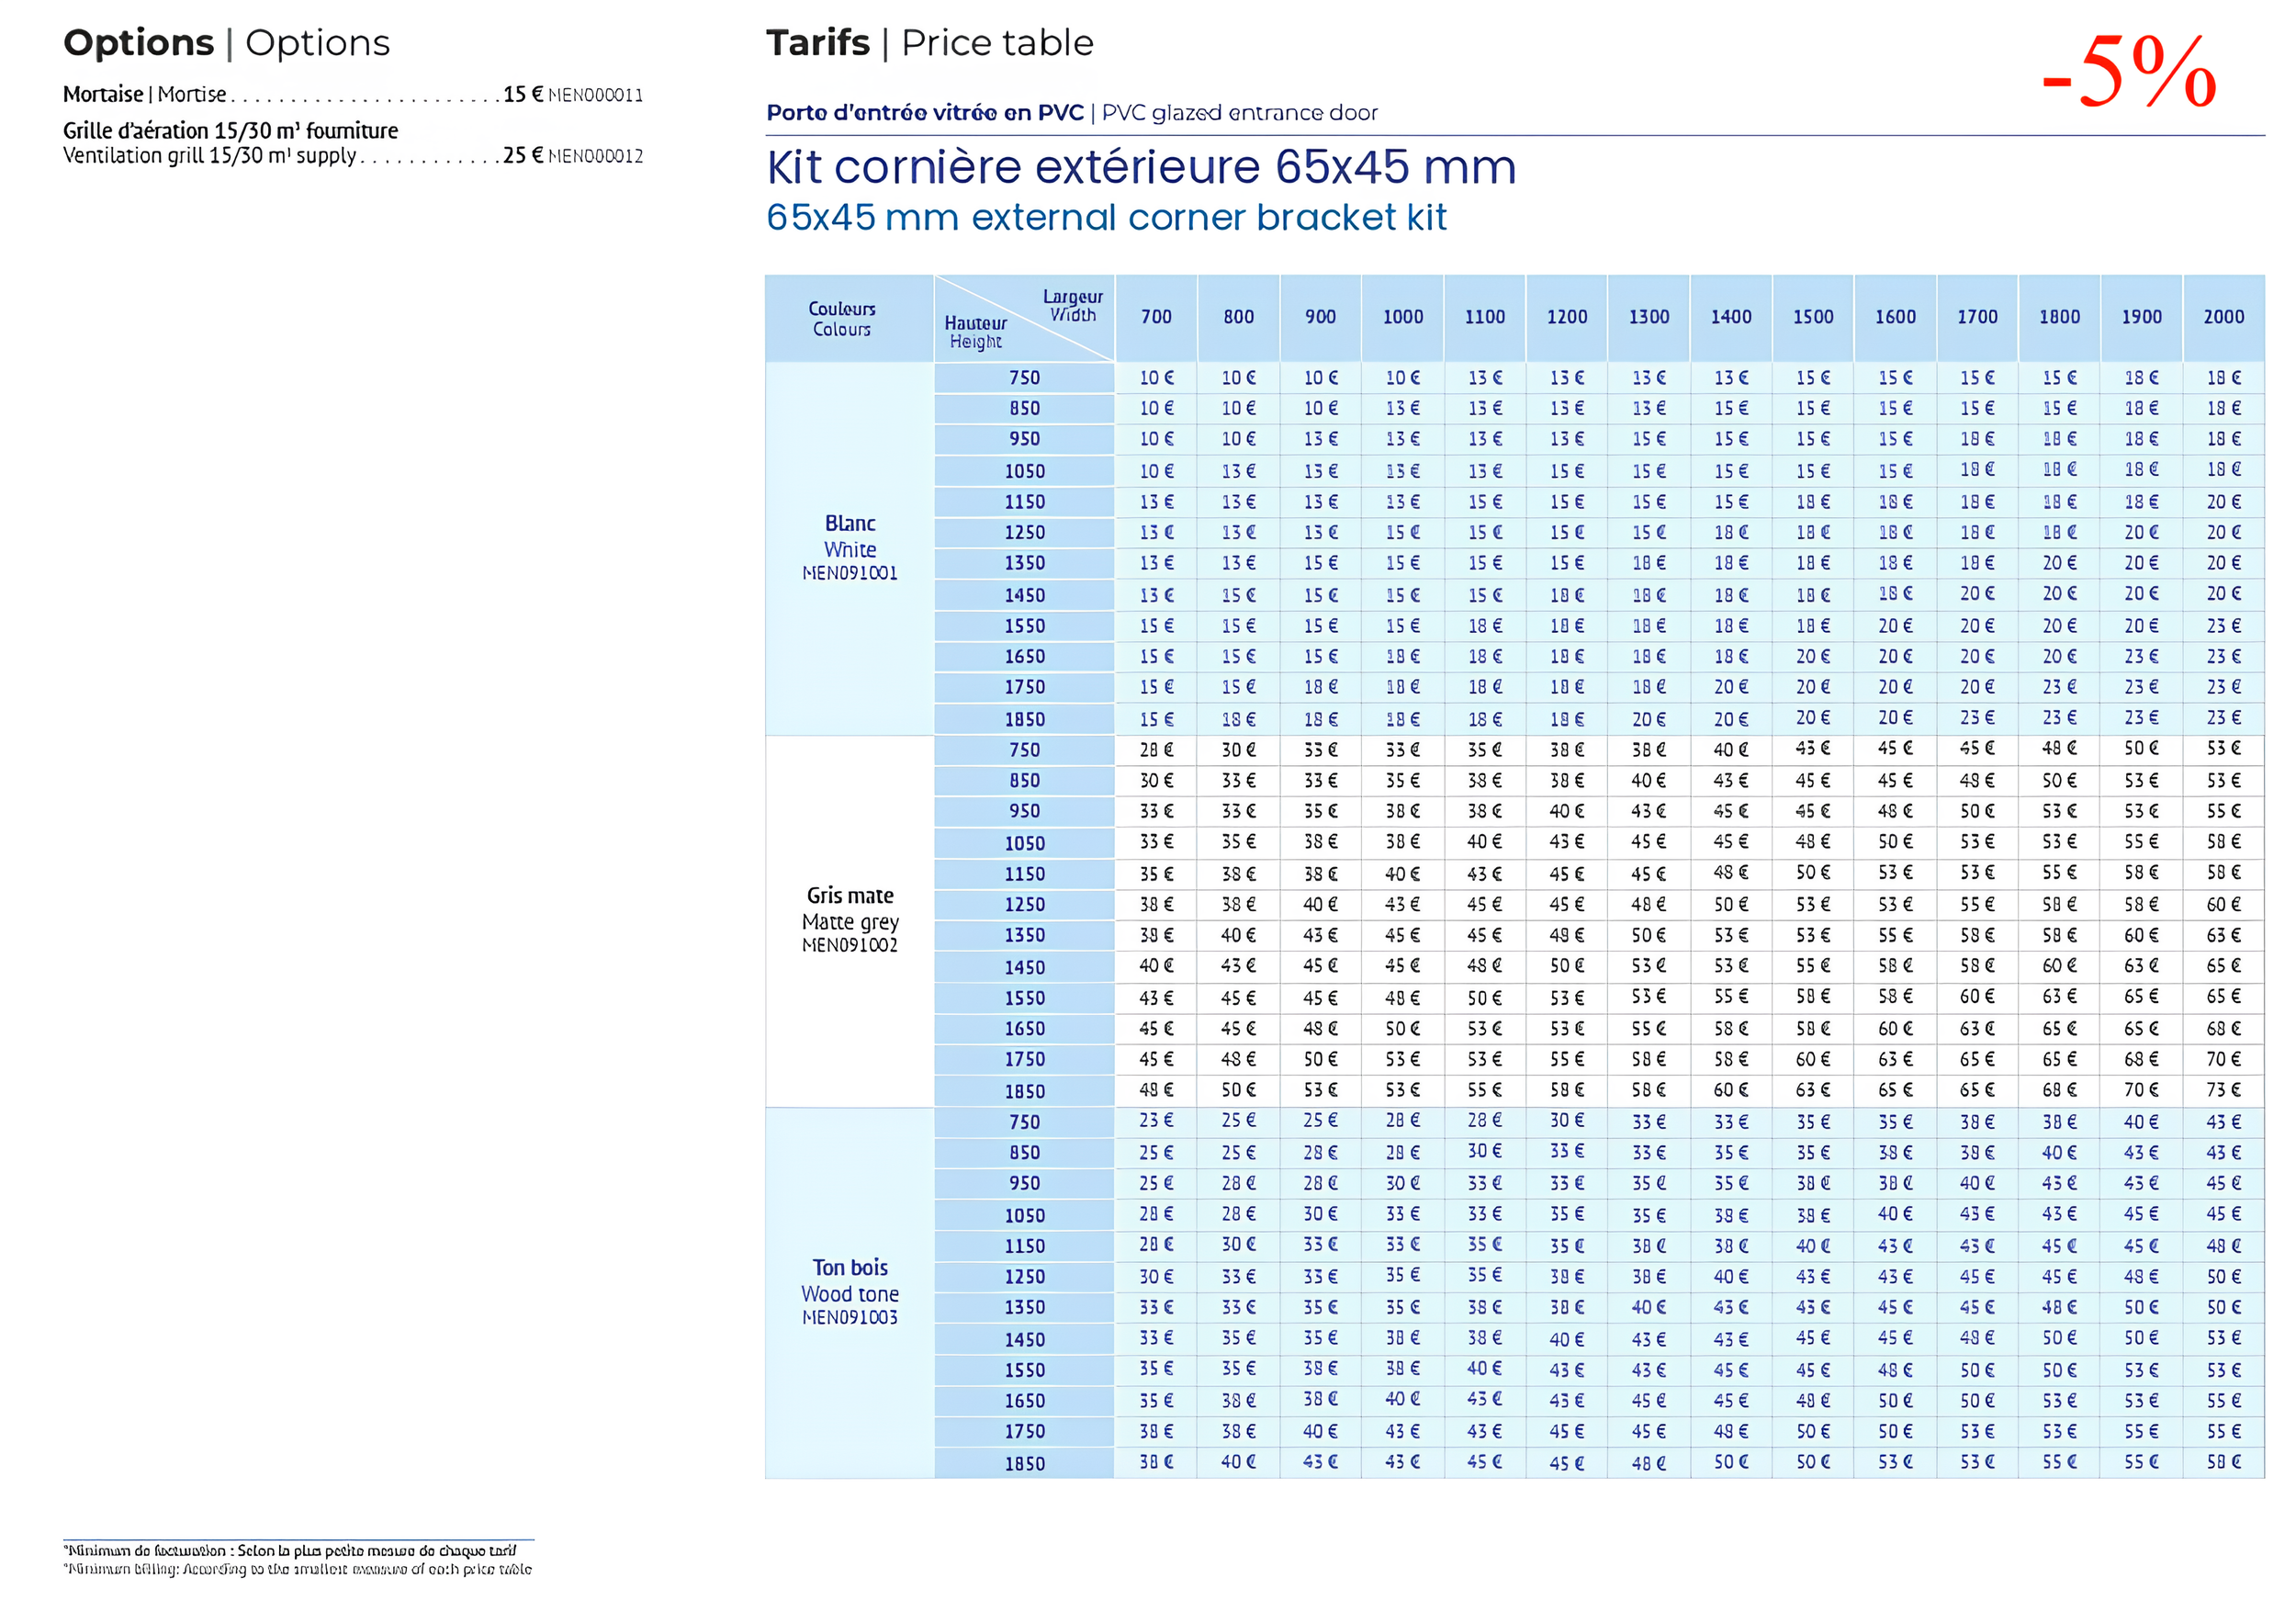Viewport: 2296px width, 1601px height.
Task: Click the 73 € price cell
Action: click(2223, 1089)
